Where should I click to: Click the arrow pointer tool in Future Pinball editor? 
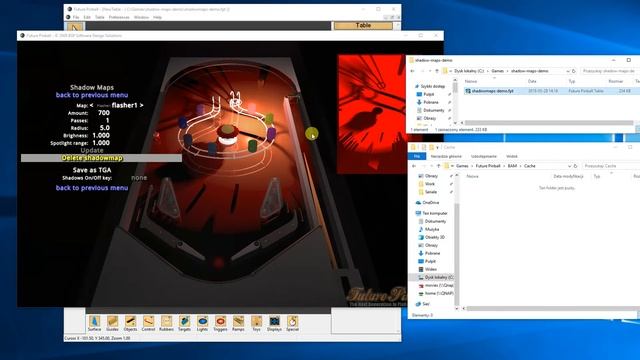(x=75, y=27)
